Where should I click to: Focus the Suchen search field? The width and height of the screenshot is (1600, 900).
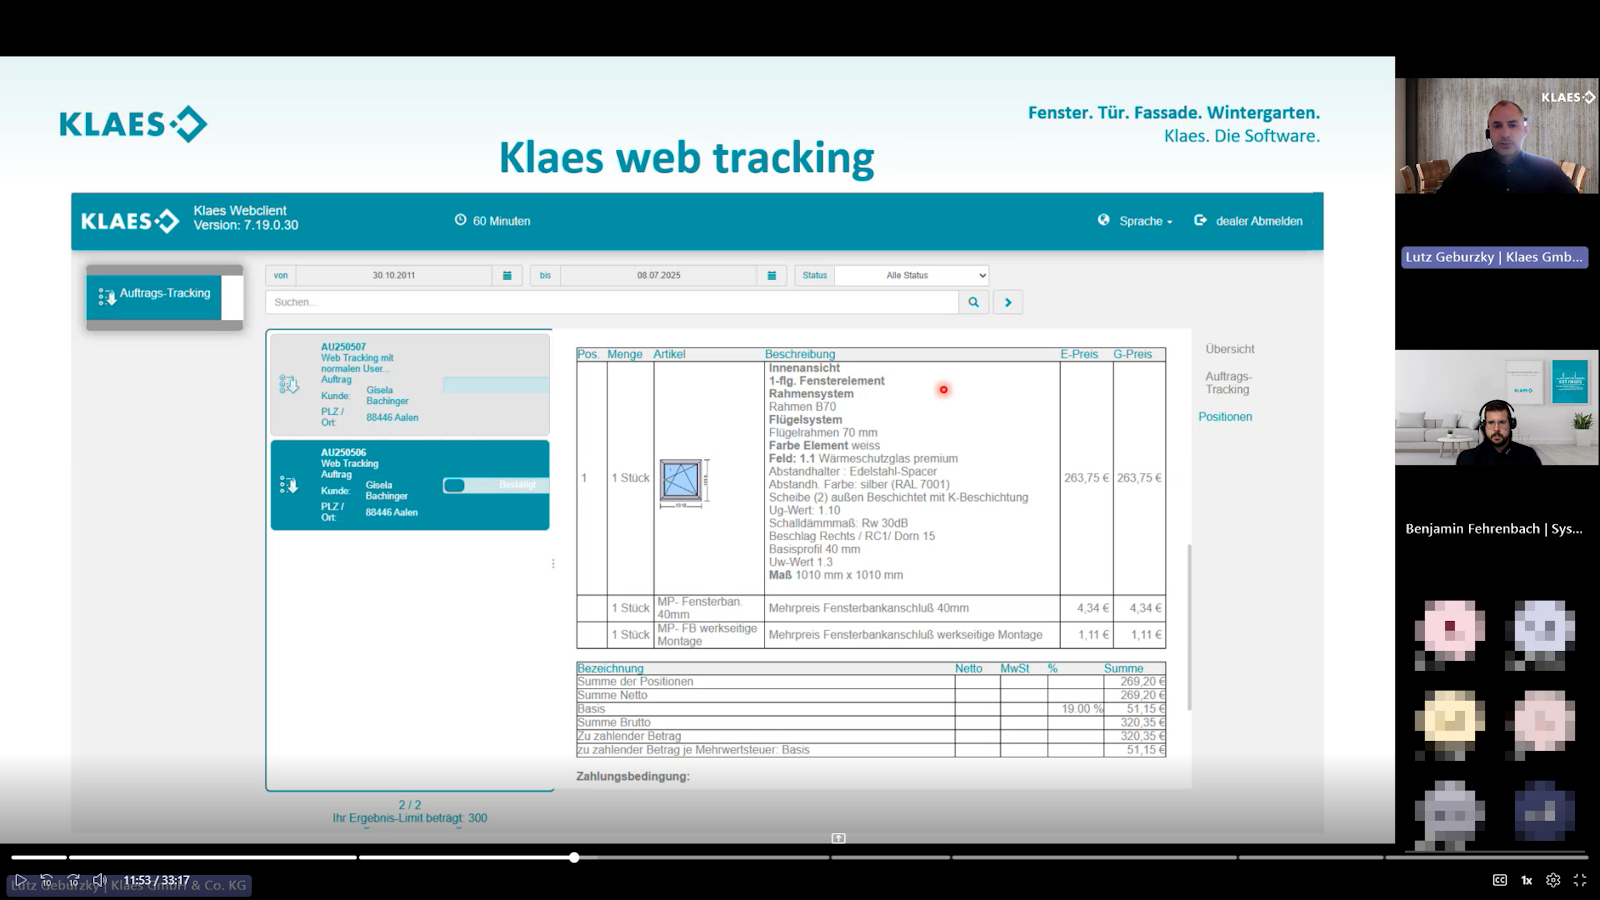coord(610,302)
